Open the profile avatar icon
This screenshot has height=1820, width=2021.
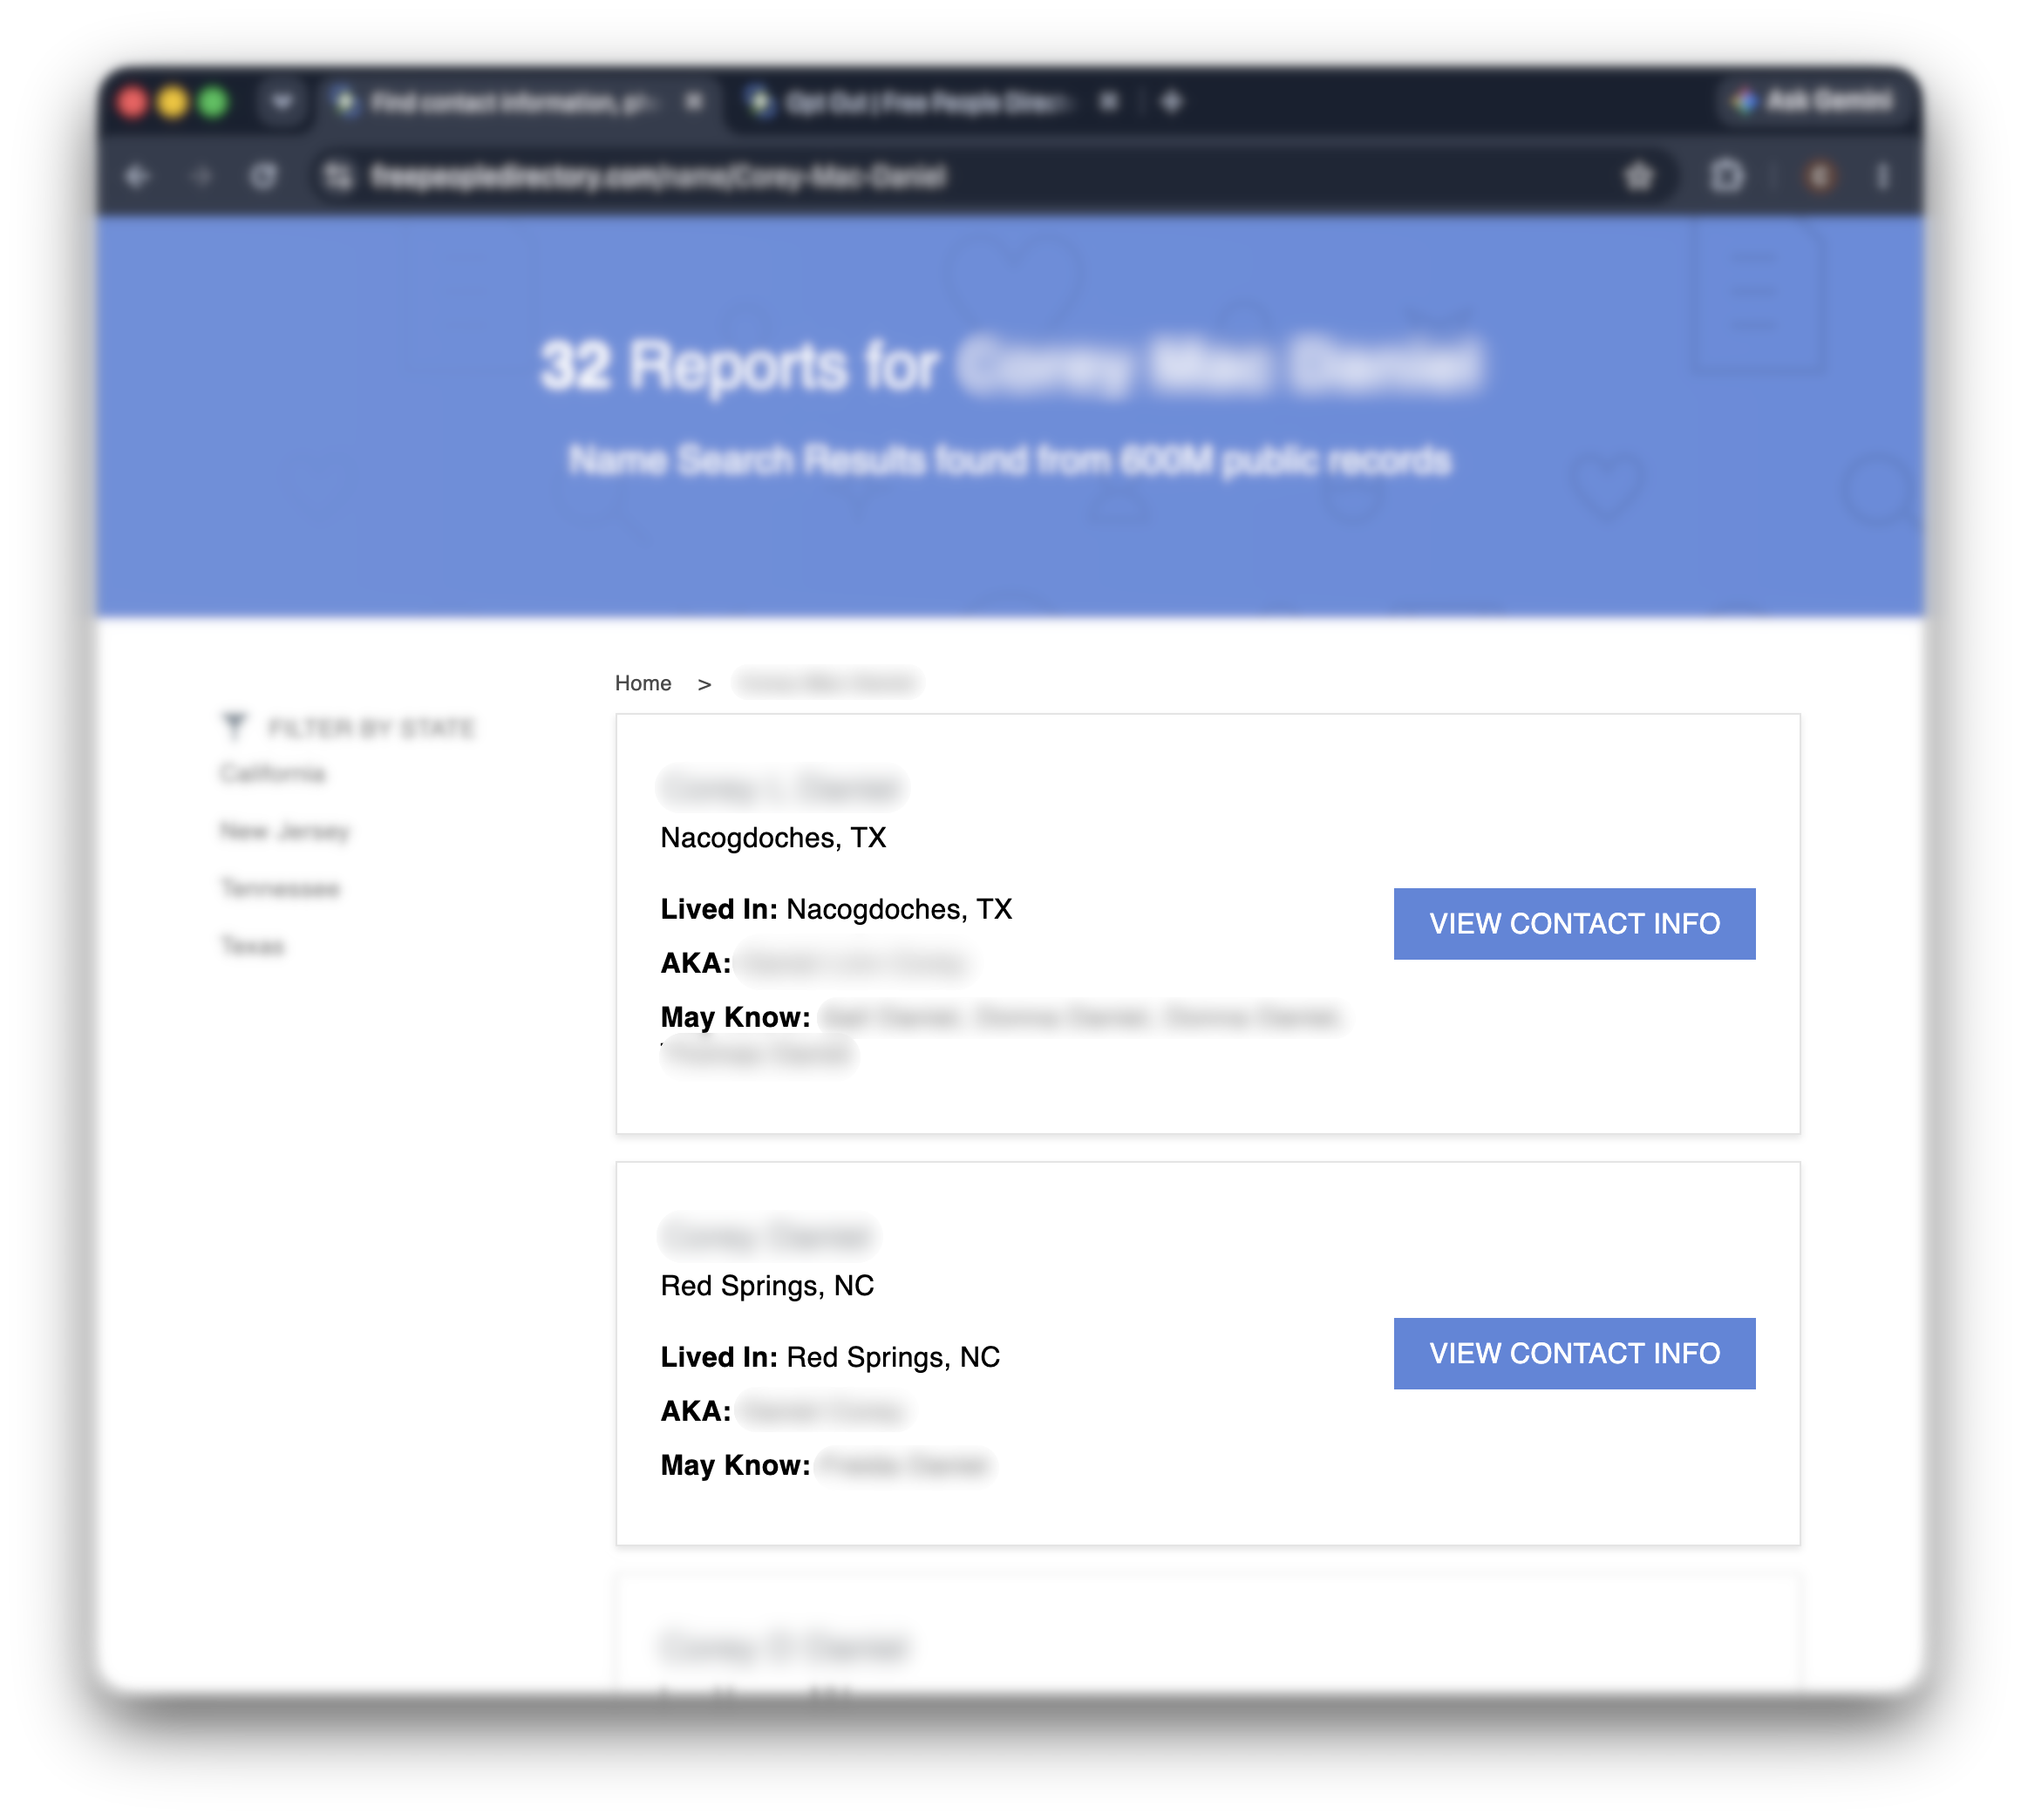coord(1820,177)
